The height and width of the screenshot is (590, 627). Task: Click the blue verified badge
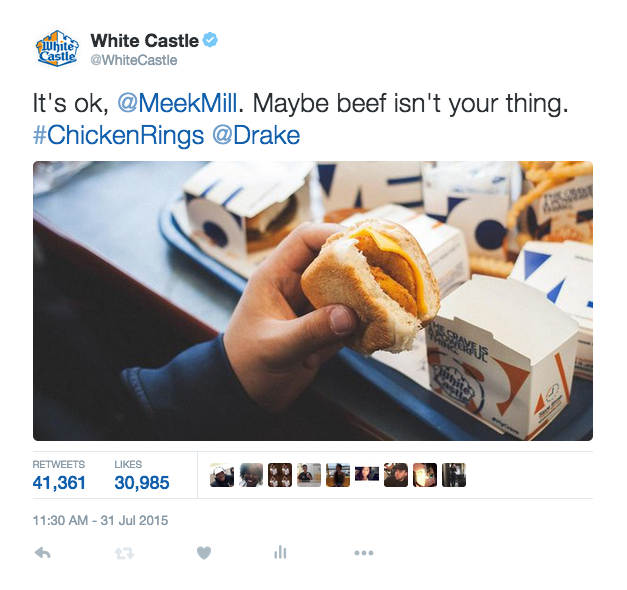[210, 40]
